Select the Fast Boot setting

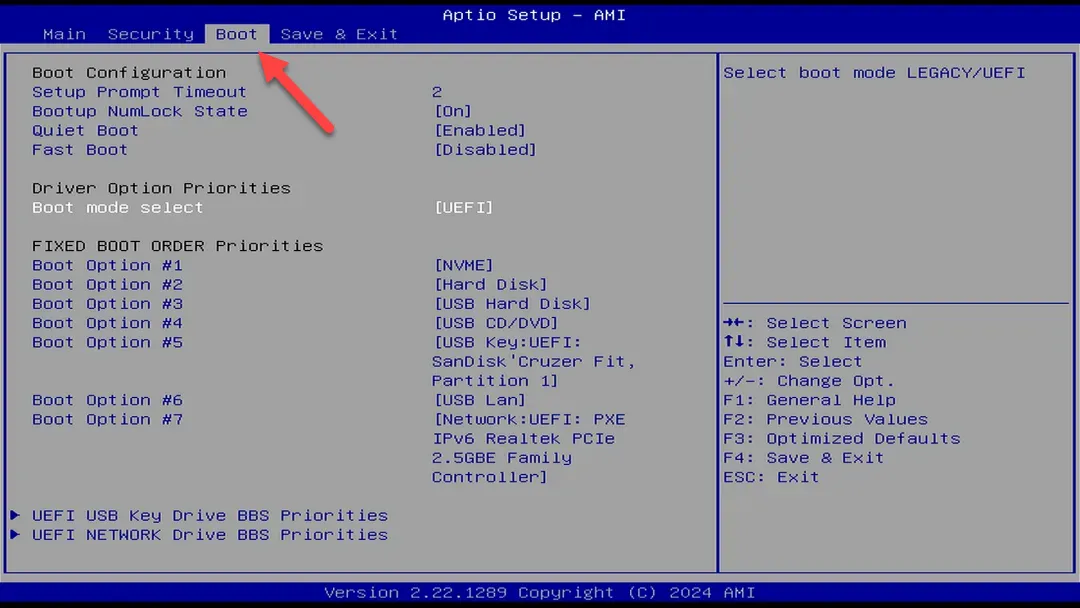pyautogui.click(x=80, y=149)
